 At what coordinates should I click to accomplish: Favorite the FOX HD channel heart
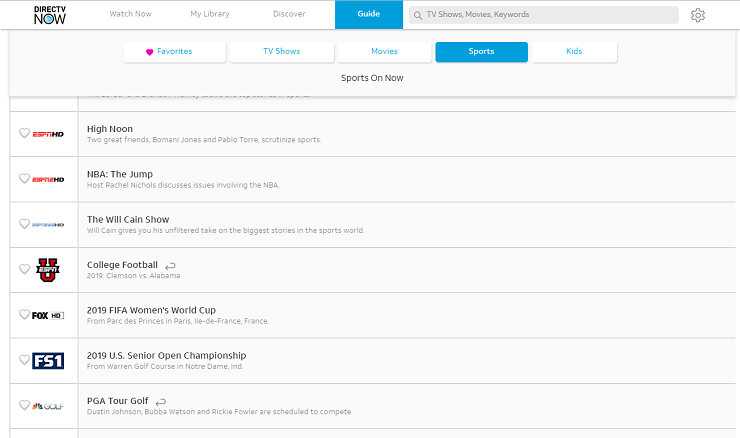25,314
